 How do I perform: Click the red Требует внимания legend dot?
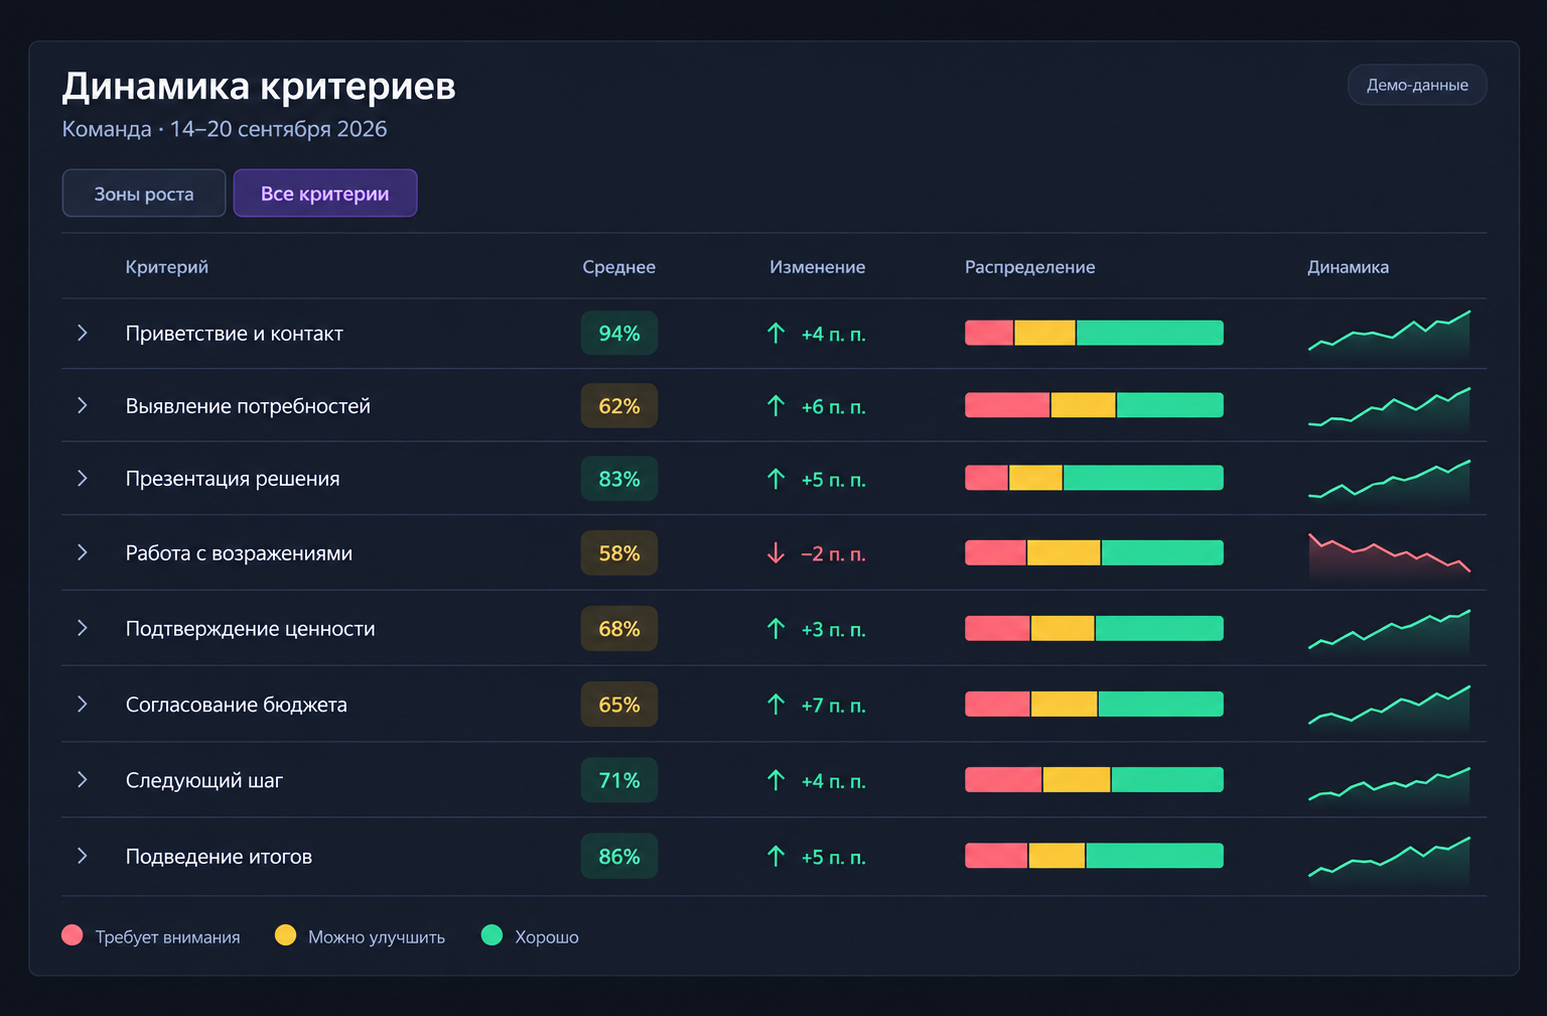click(x=72, y=935)
